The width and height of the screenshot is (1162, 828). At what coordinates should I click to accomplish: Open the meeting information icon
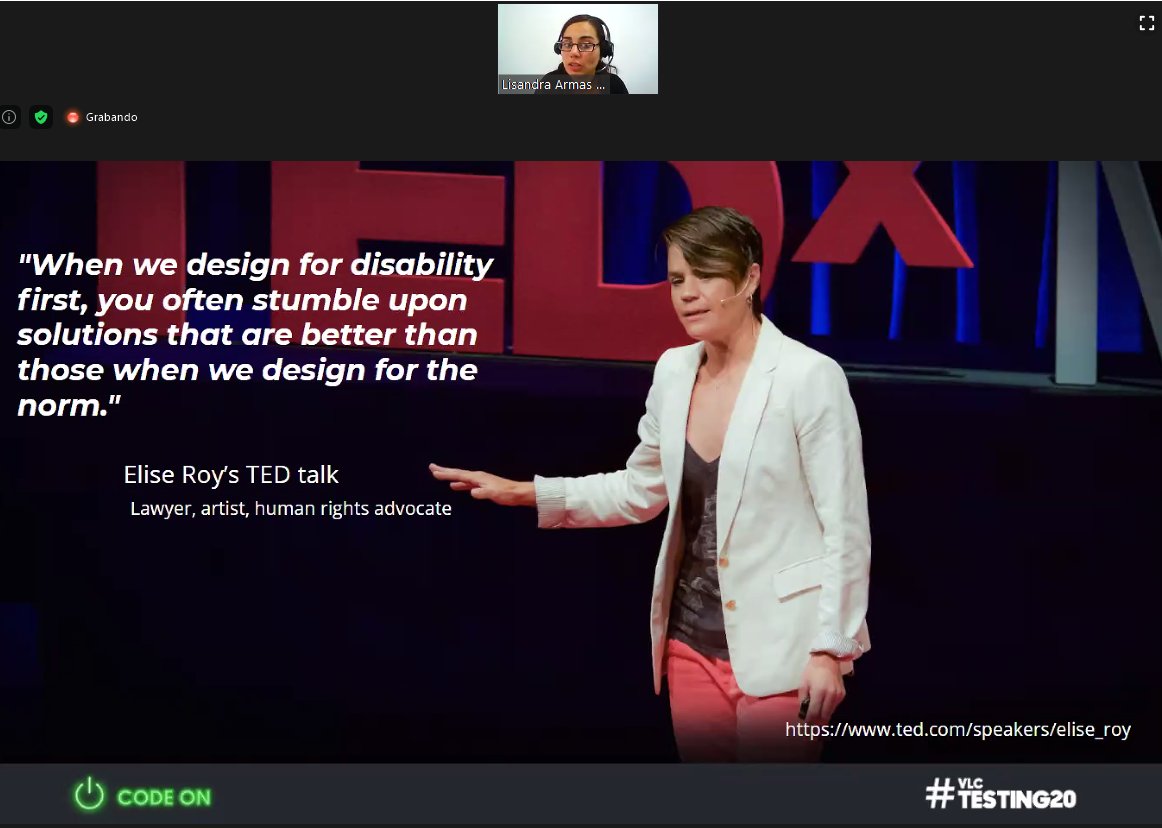(9, 117)
